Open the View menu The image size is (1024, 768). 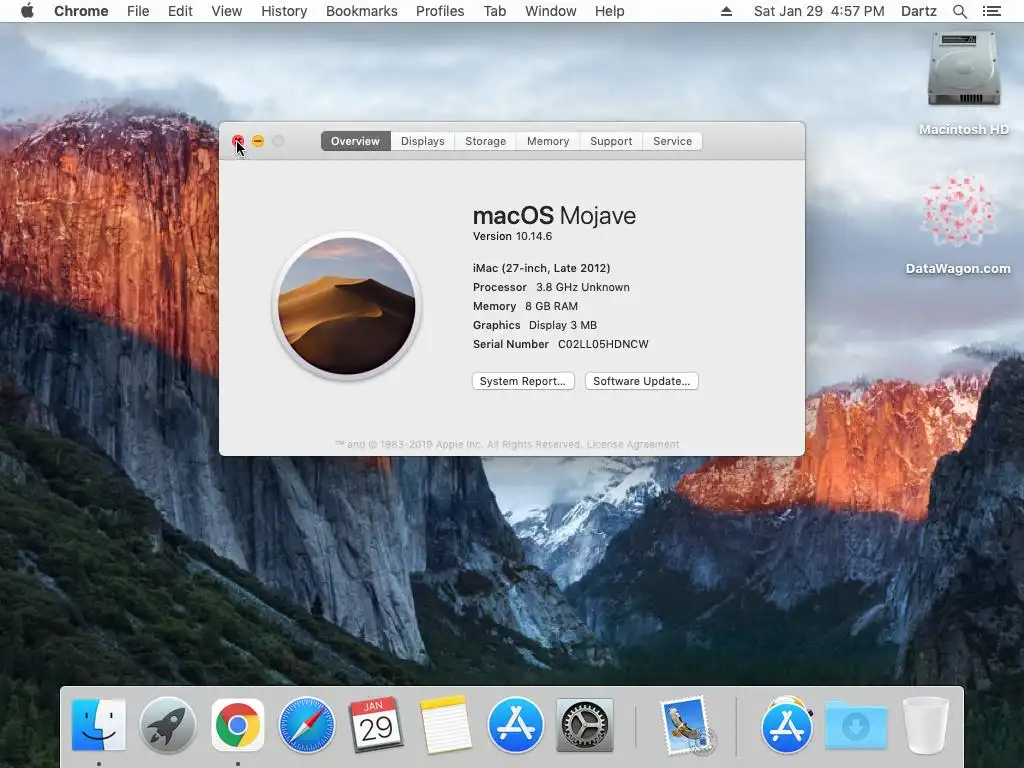(227, 11)
